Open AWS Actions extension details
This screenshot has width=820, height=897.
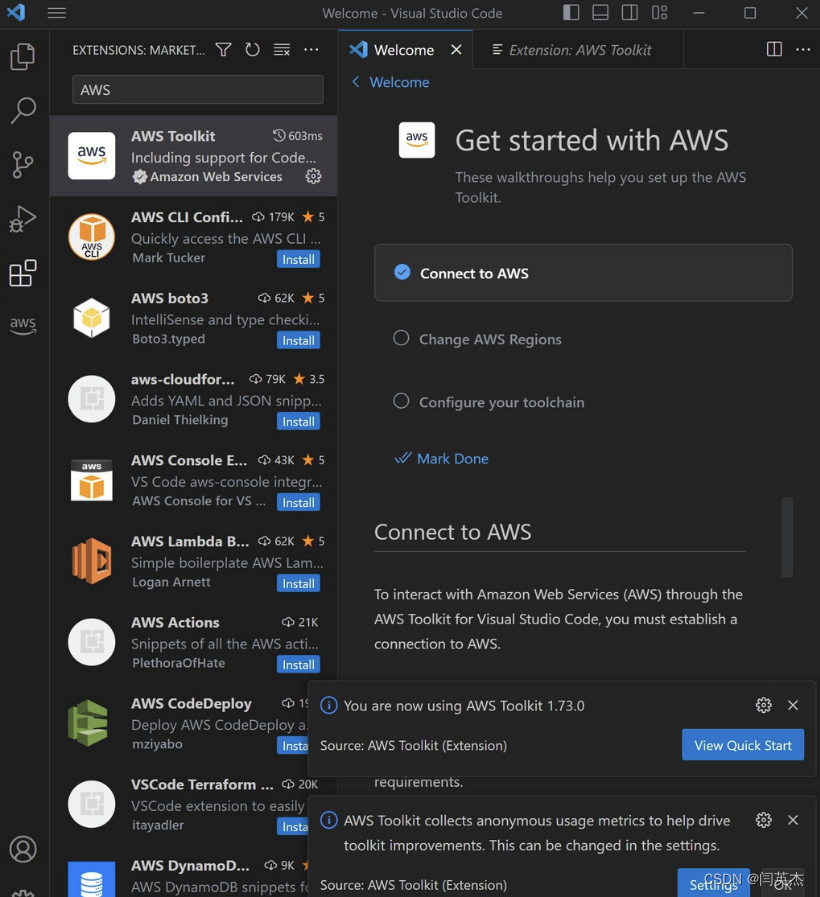(x=193, y=642)
